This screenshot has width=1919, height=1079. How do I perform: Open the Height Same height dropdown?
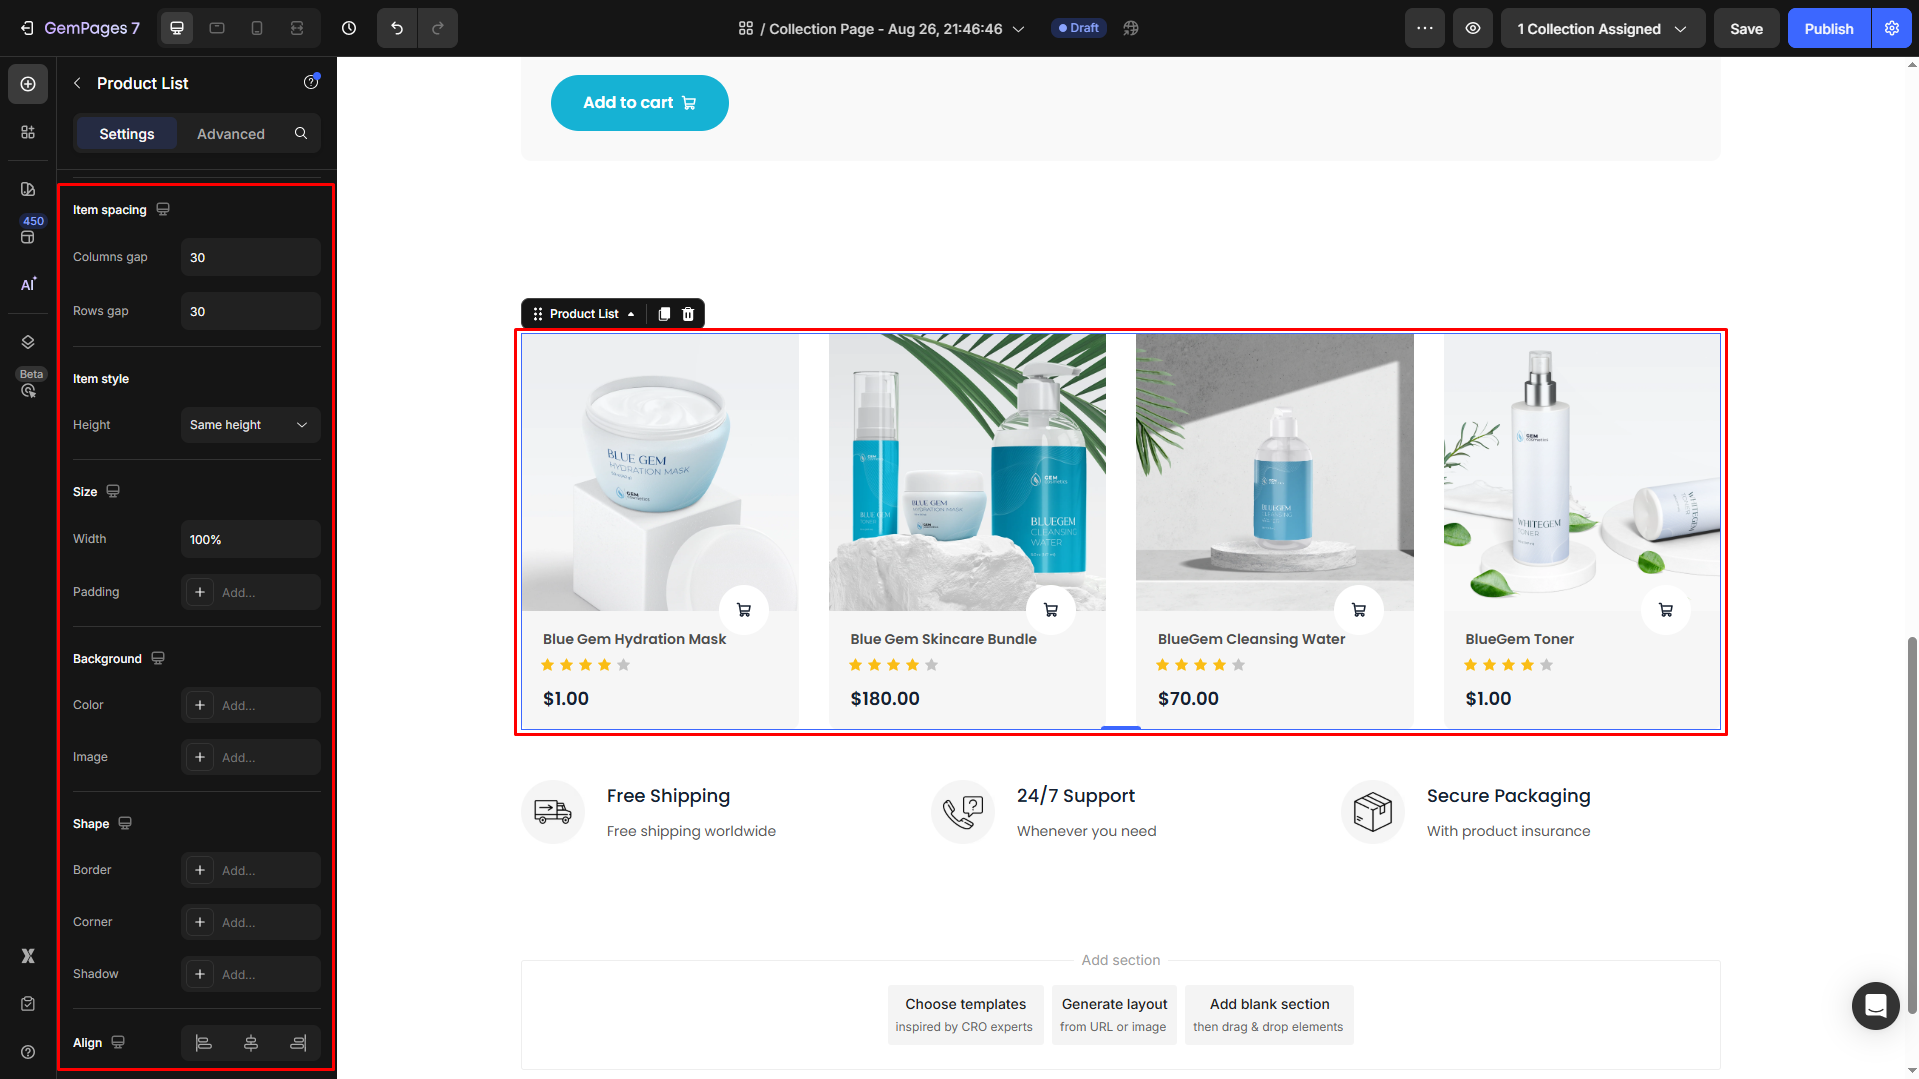coord(250,425)
